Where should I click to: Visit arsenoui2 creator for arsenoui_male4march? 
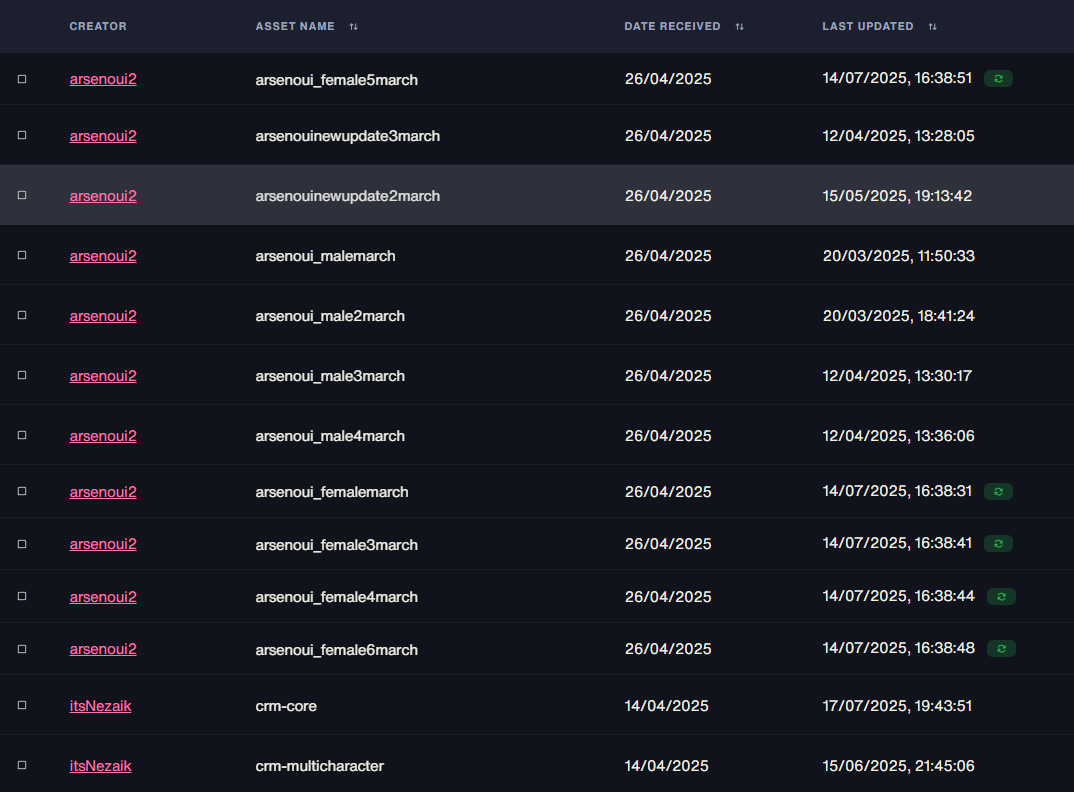coord(103,436)
